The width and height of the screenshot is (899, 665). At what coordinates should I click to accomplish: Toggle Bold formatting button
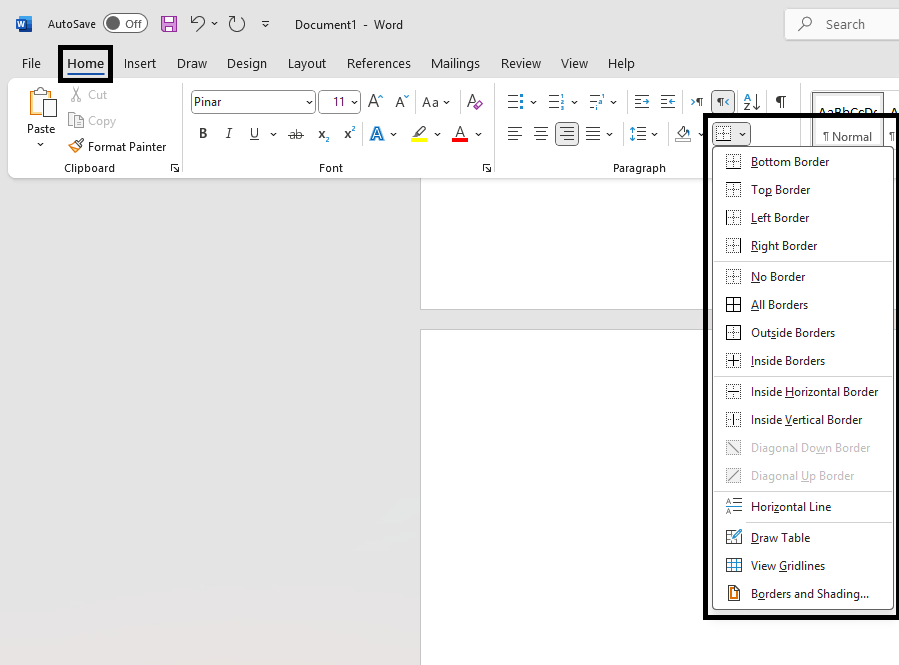point(203,134)
